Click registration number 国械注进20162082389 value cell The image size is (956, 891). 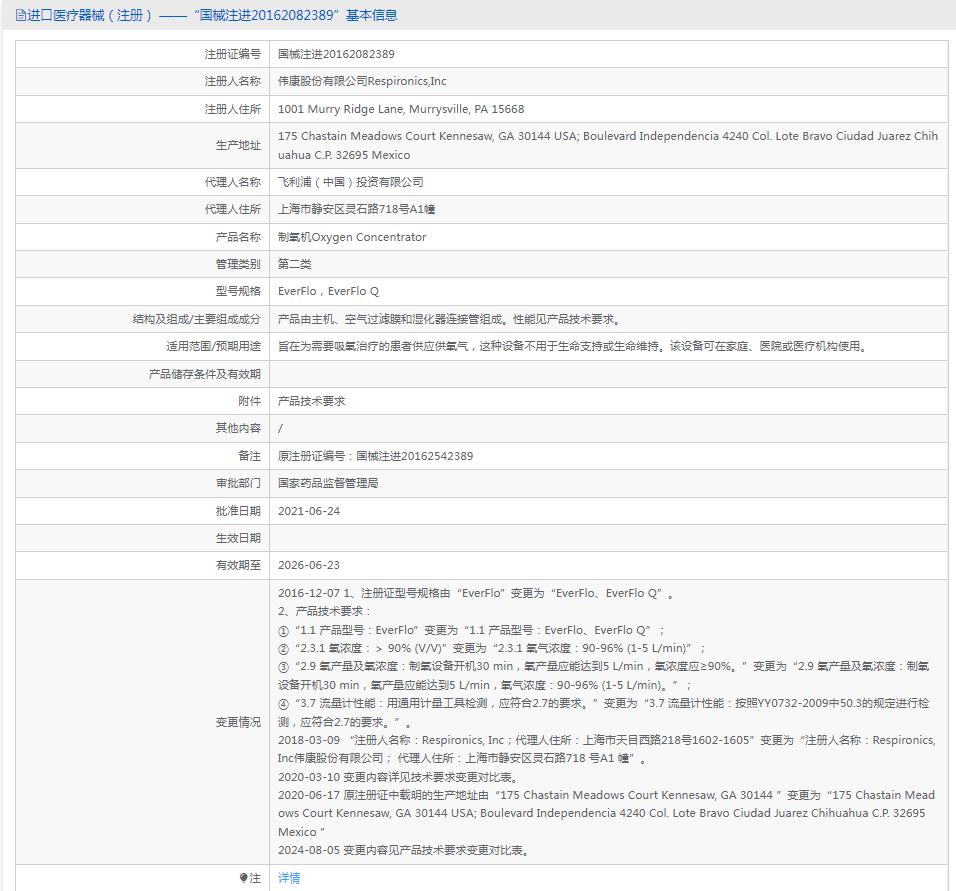click(336, 54)
